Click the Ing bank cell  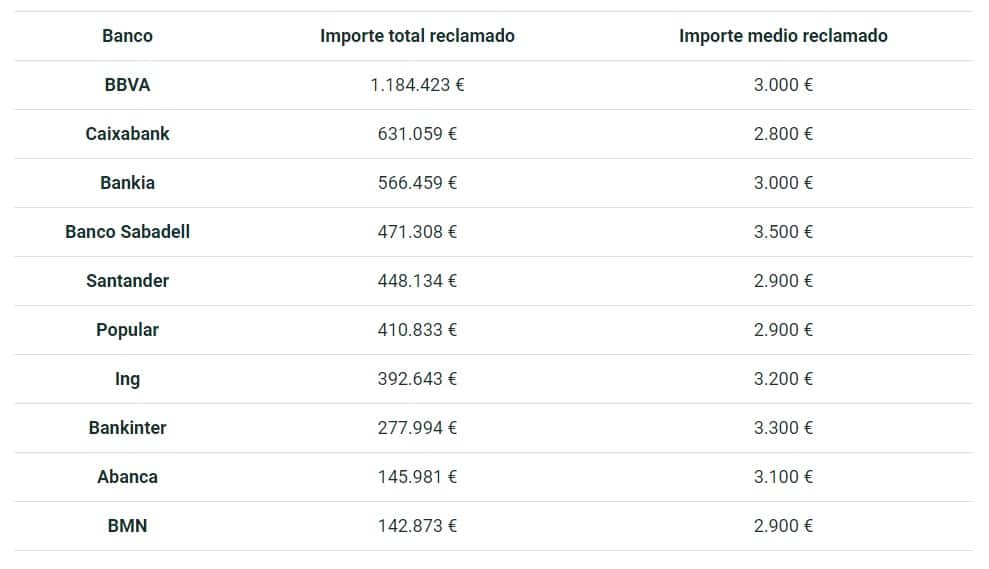pyautogui.click(x=127, y=379)
